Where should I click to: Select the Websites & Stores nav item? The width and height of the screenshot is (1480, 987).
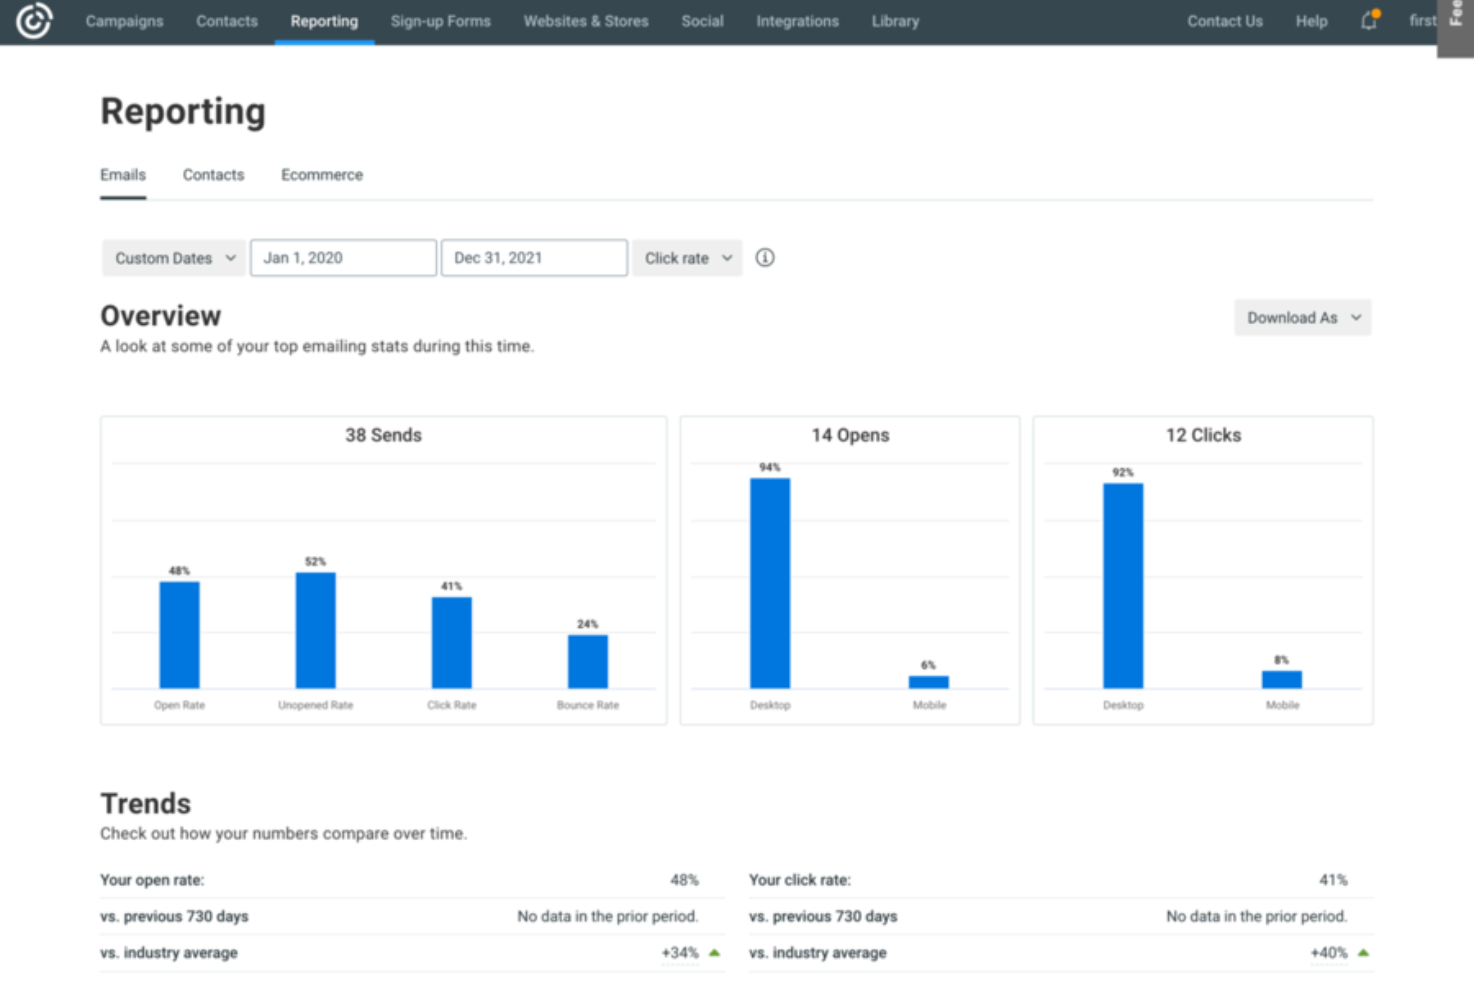click(x=585, y=20)
